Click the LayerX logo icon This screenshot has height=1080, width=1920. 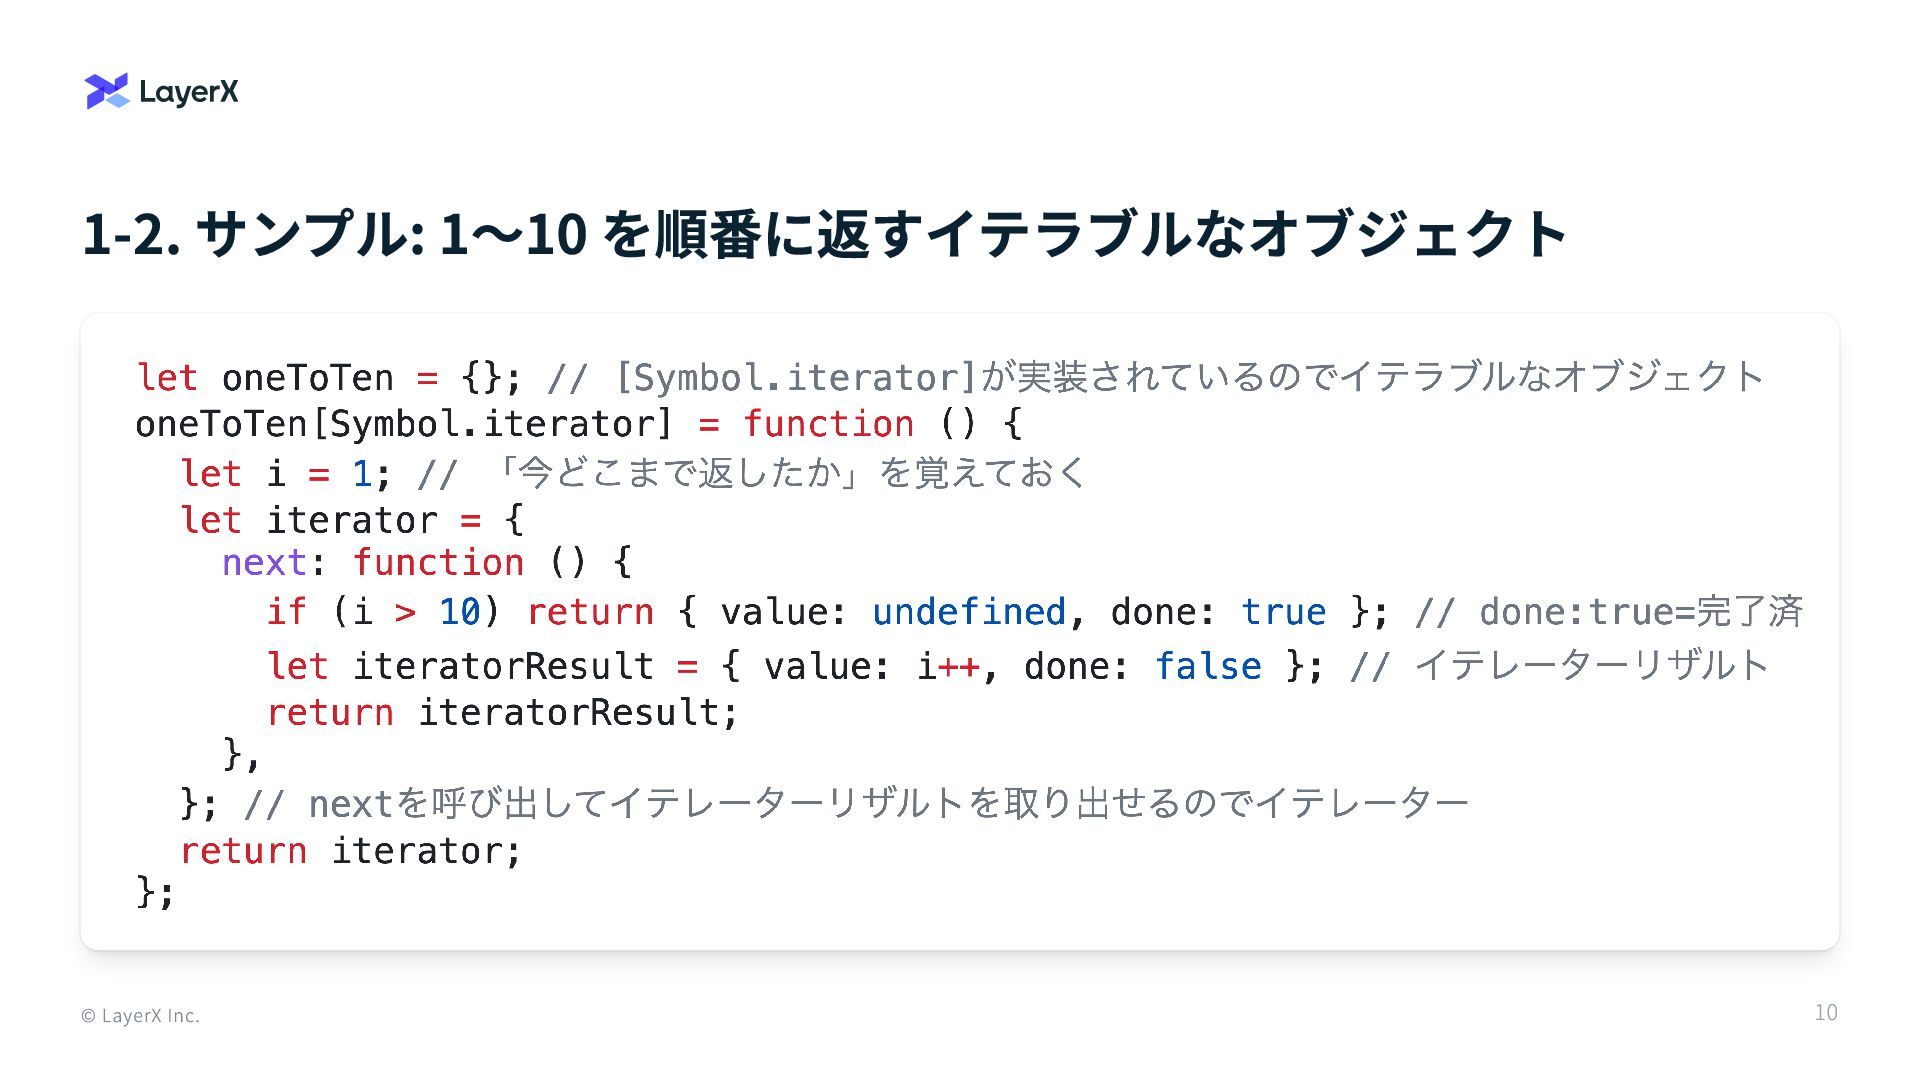[x=107, y=91]
